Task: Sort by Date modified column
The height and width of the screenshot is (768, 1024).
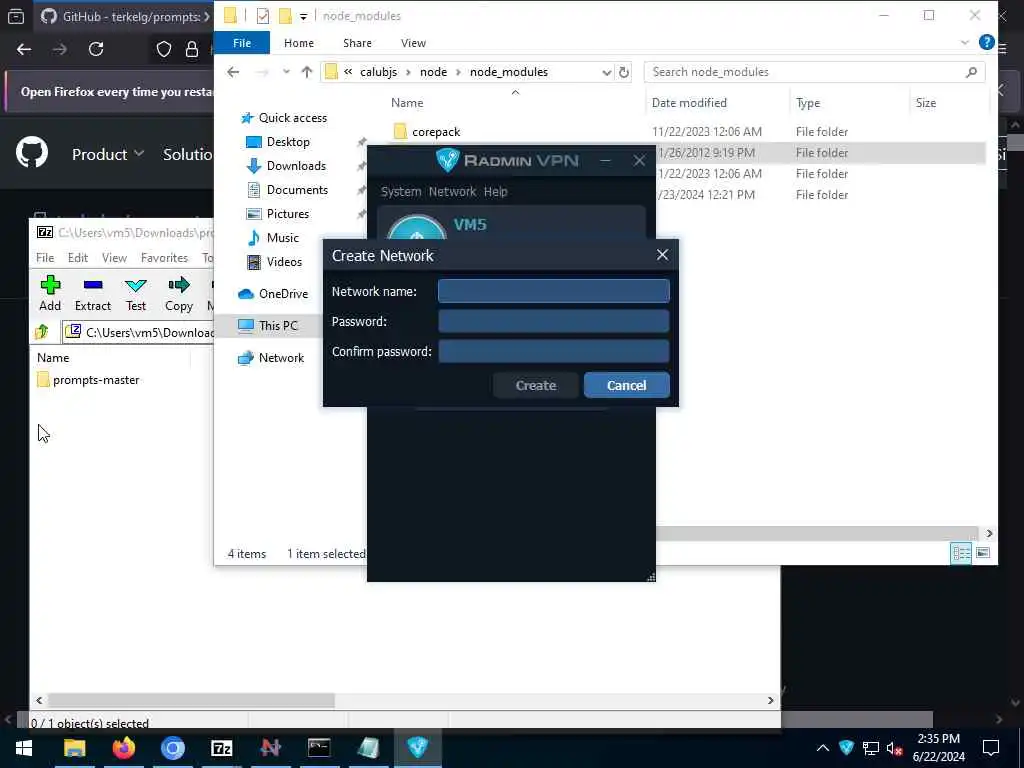Action: click(689, 103)
